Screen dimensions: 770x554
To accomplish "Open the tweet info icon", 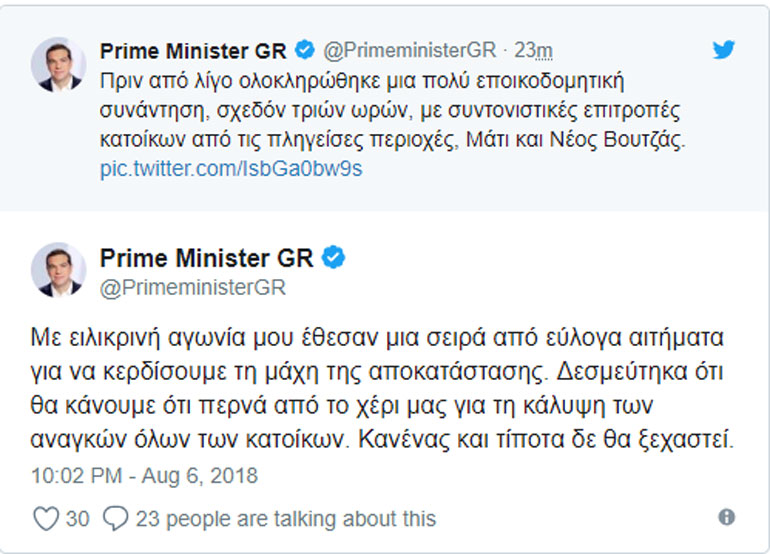I will point(727,517).
